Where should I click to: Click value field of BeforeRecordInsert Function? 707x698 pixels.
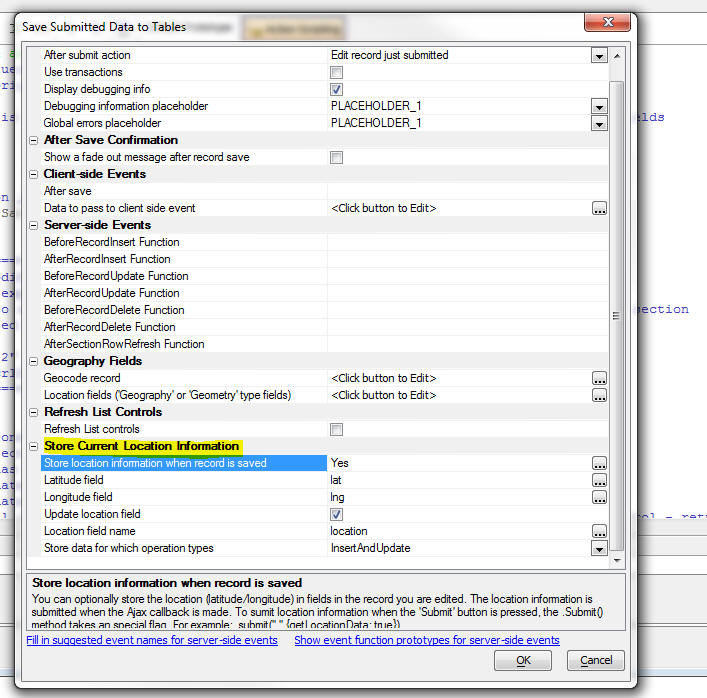[x=468, y=242]
